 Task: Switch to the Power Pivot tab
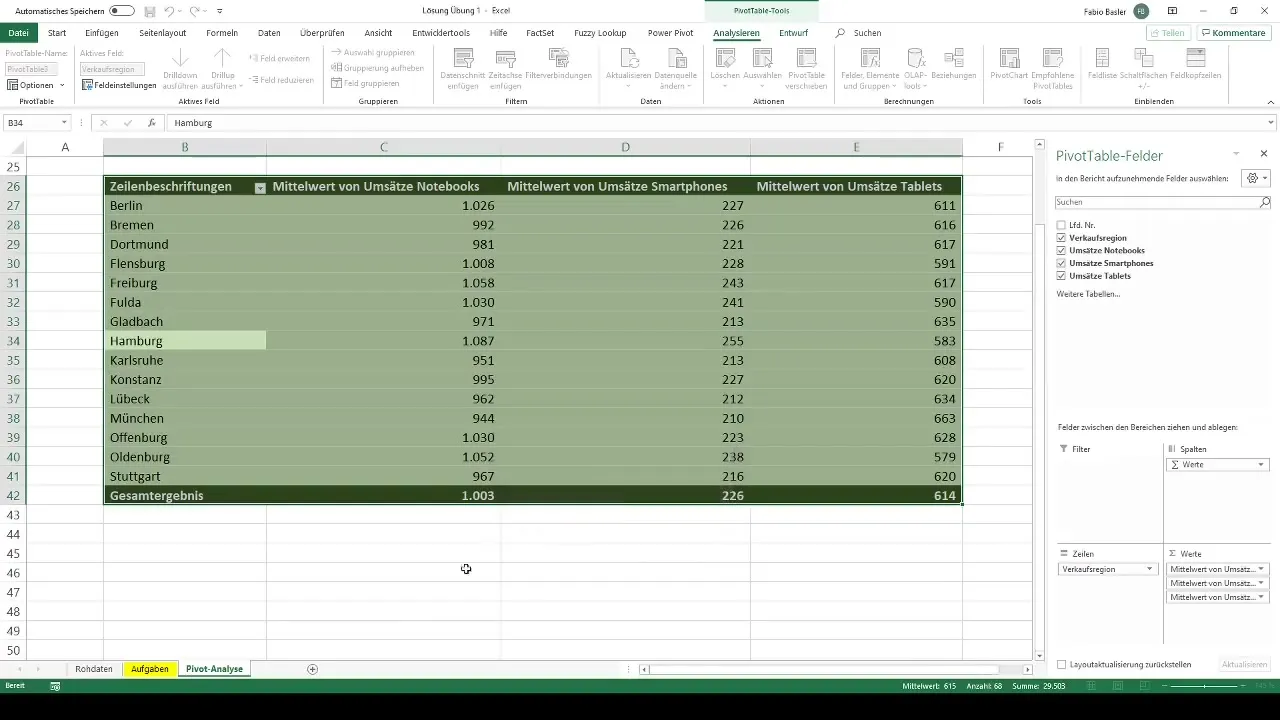[670, 33]
